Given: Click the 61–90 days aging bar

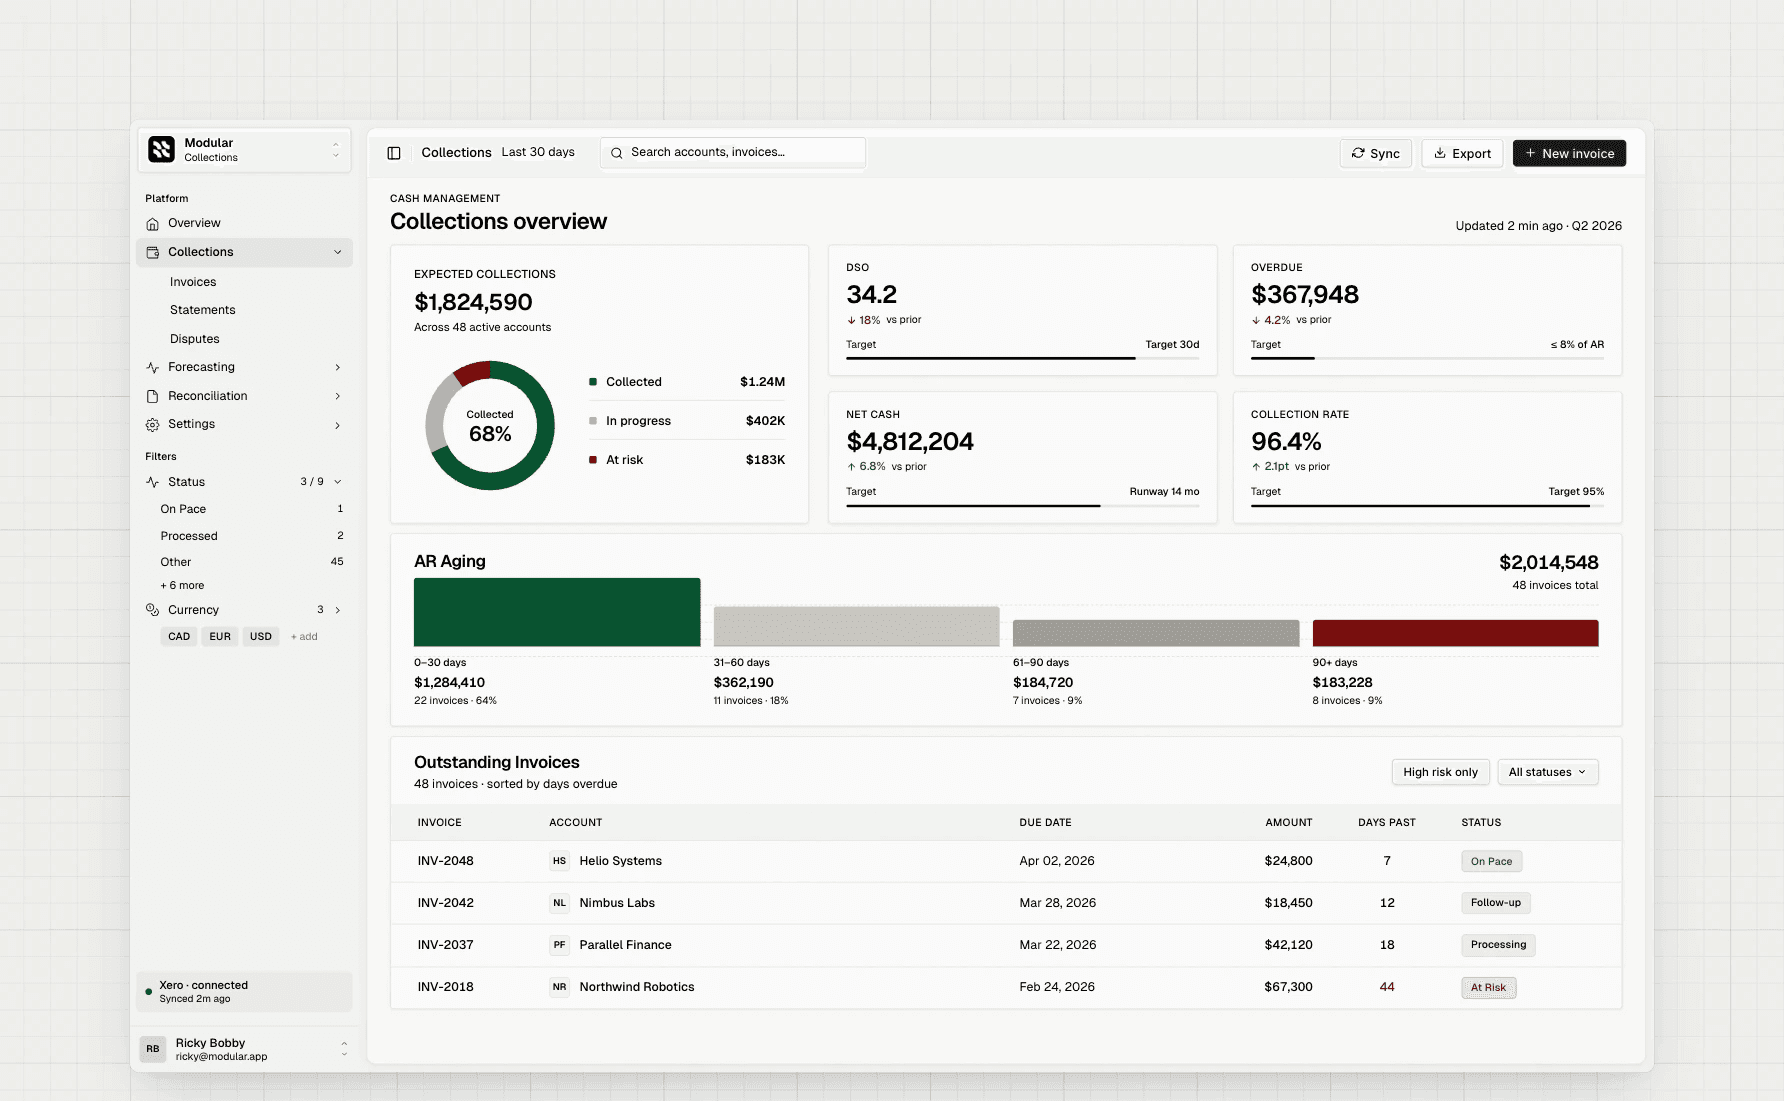Looking at the screenshot, I should pyautogui.click(x=1156, y=633).
